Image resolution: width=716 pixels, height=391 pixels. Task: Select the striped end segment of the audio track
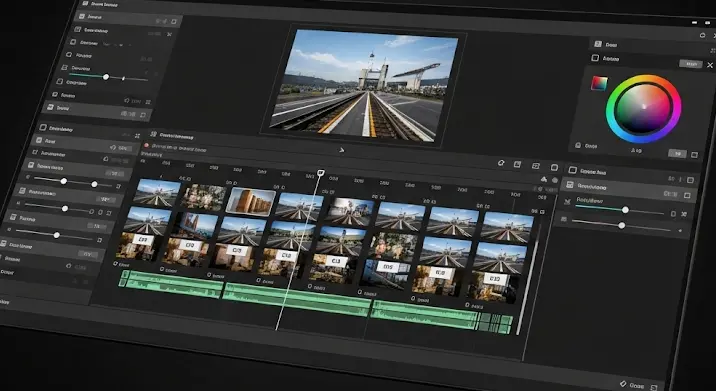pos(495,322)
